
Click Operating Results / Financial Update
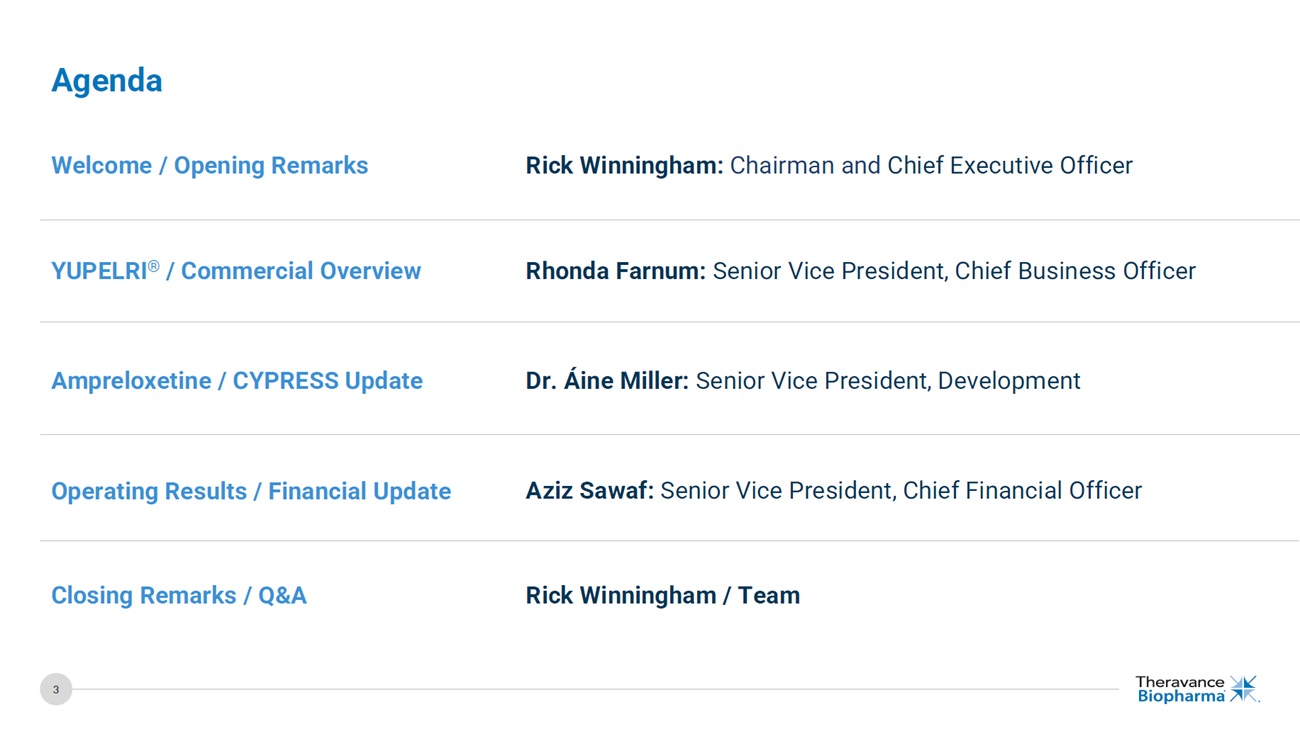point(251,491)
